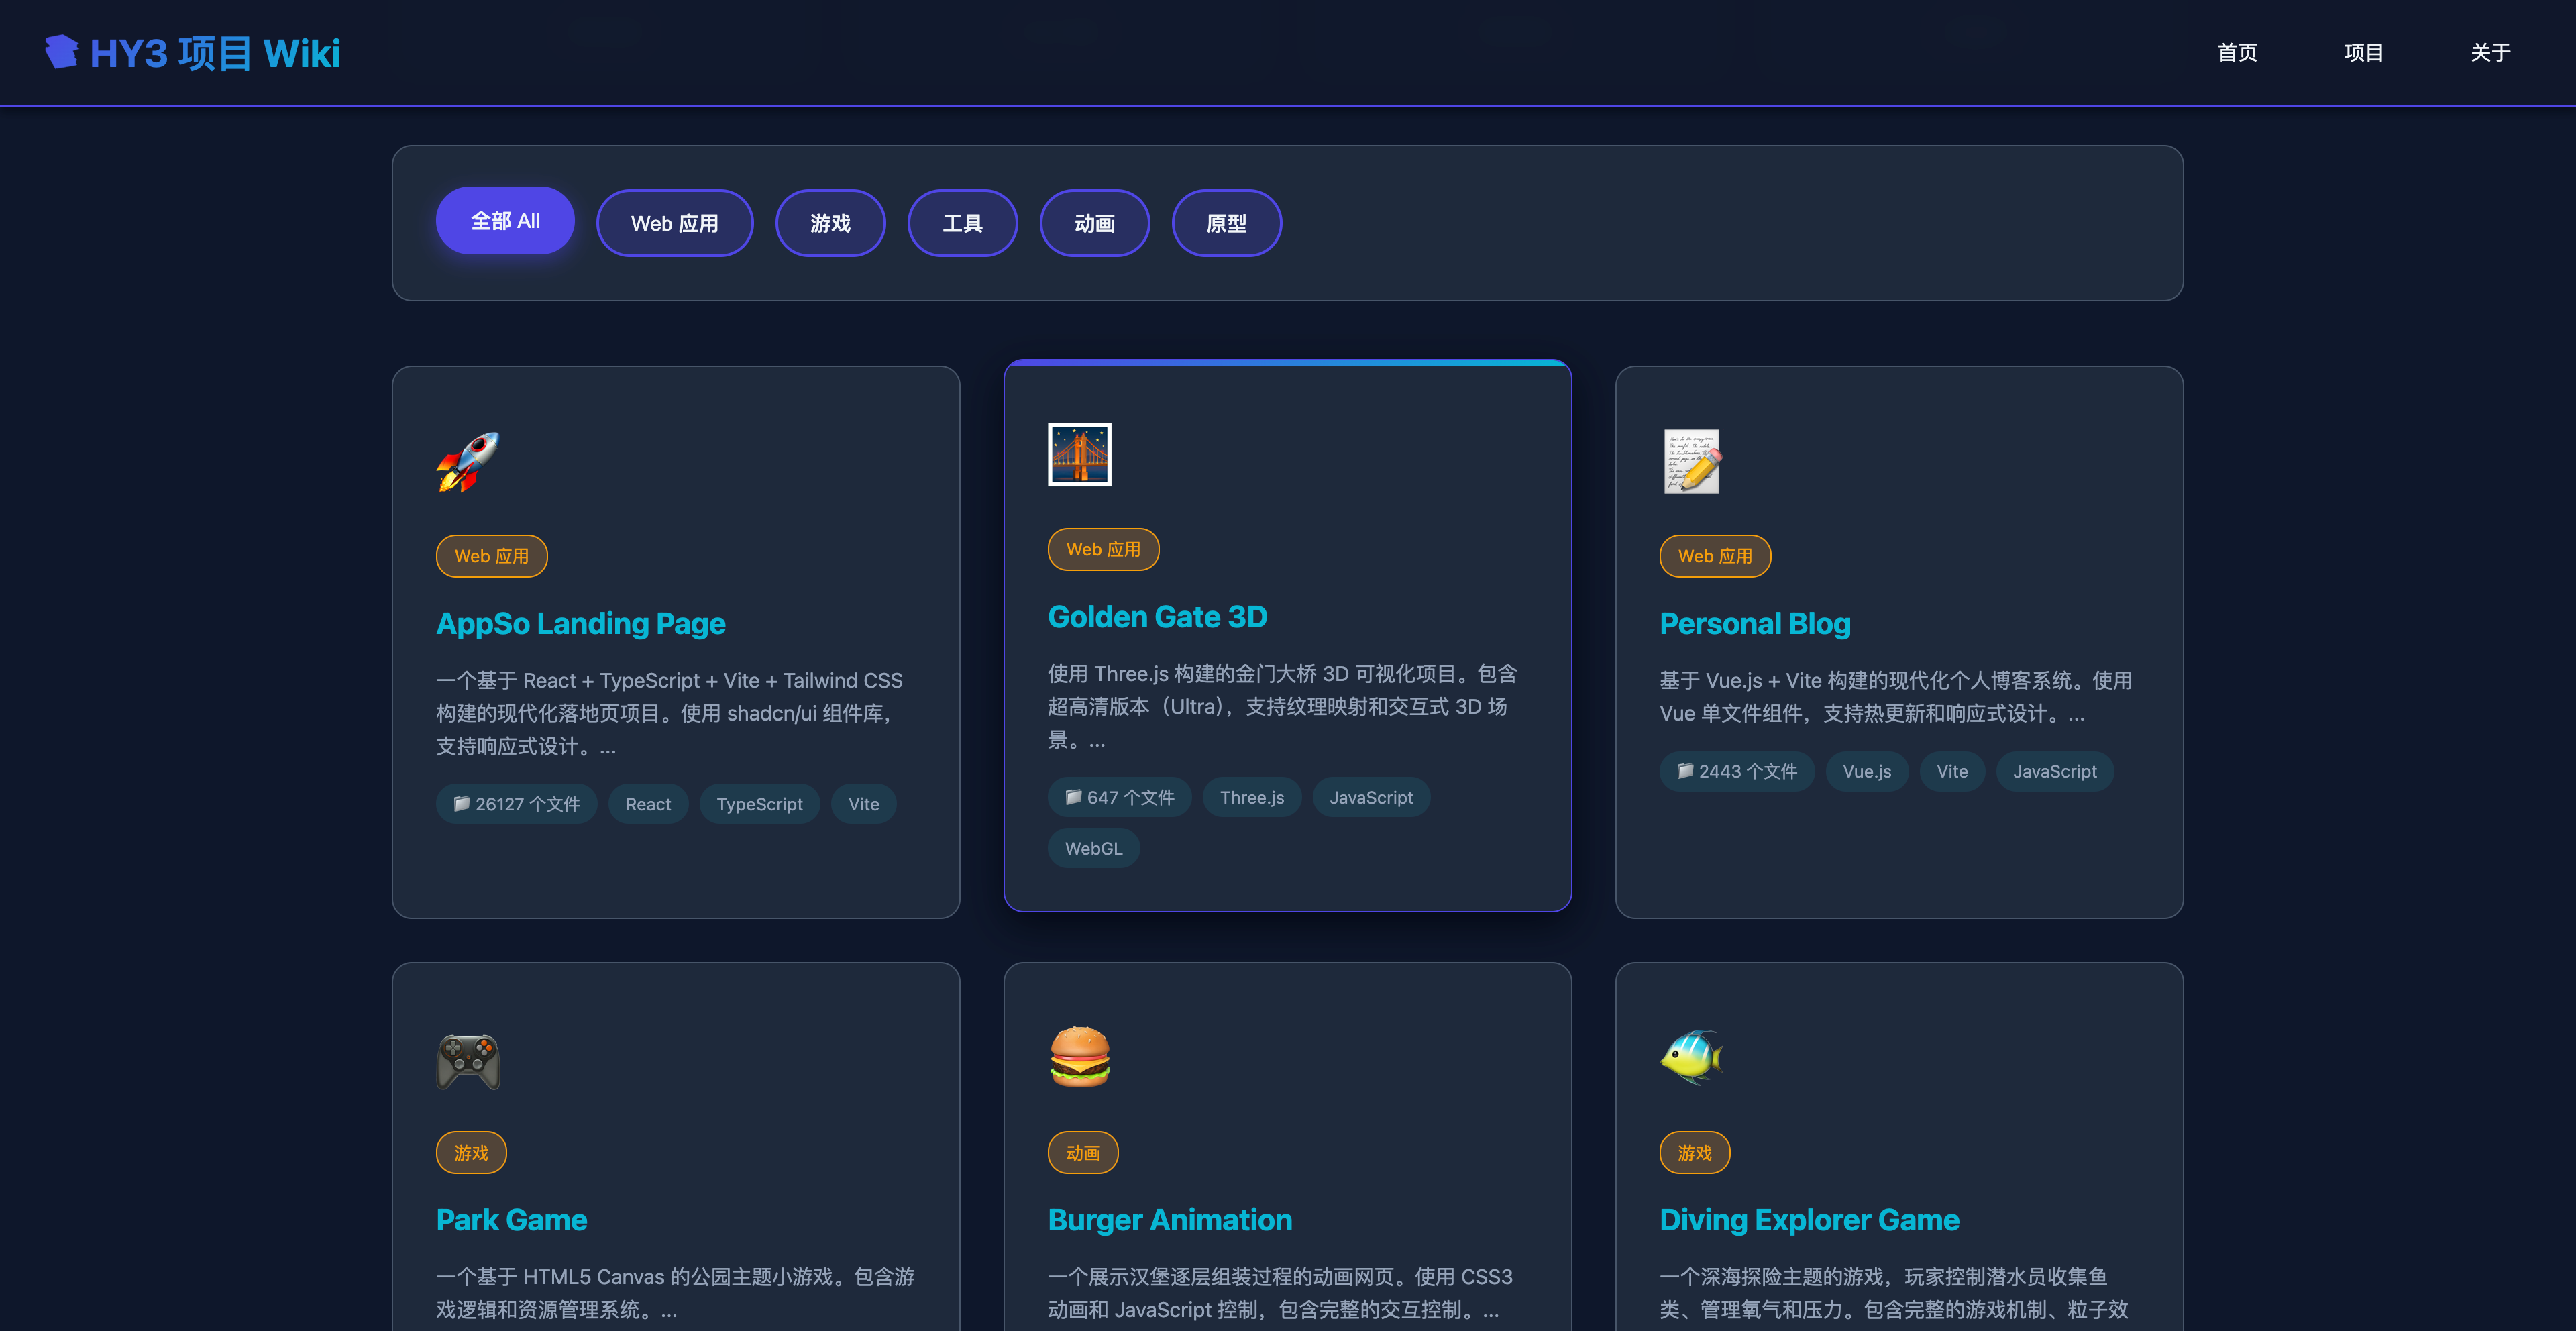Filter projects by 工具

962,223
